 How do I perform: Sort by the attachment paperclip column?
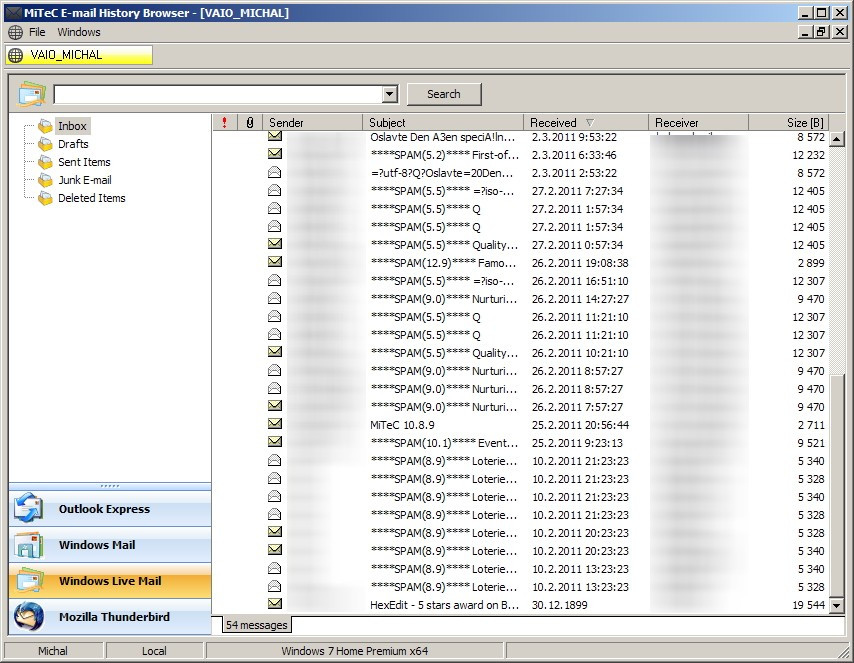(x=250, y=123)
